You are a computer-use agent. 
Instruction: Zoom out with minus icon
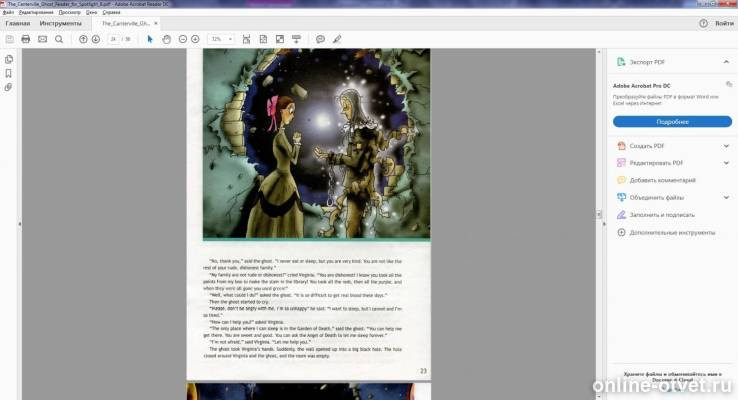(183, 39)
